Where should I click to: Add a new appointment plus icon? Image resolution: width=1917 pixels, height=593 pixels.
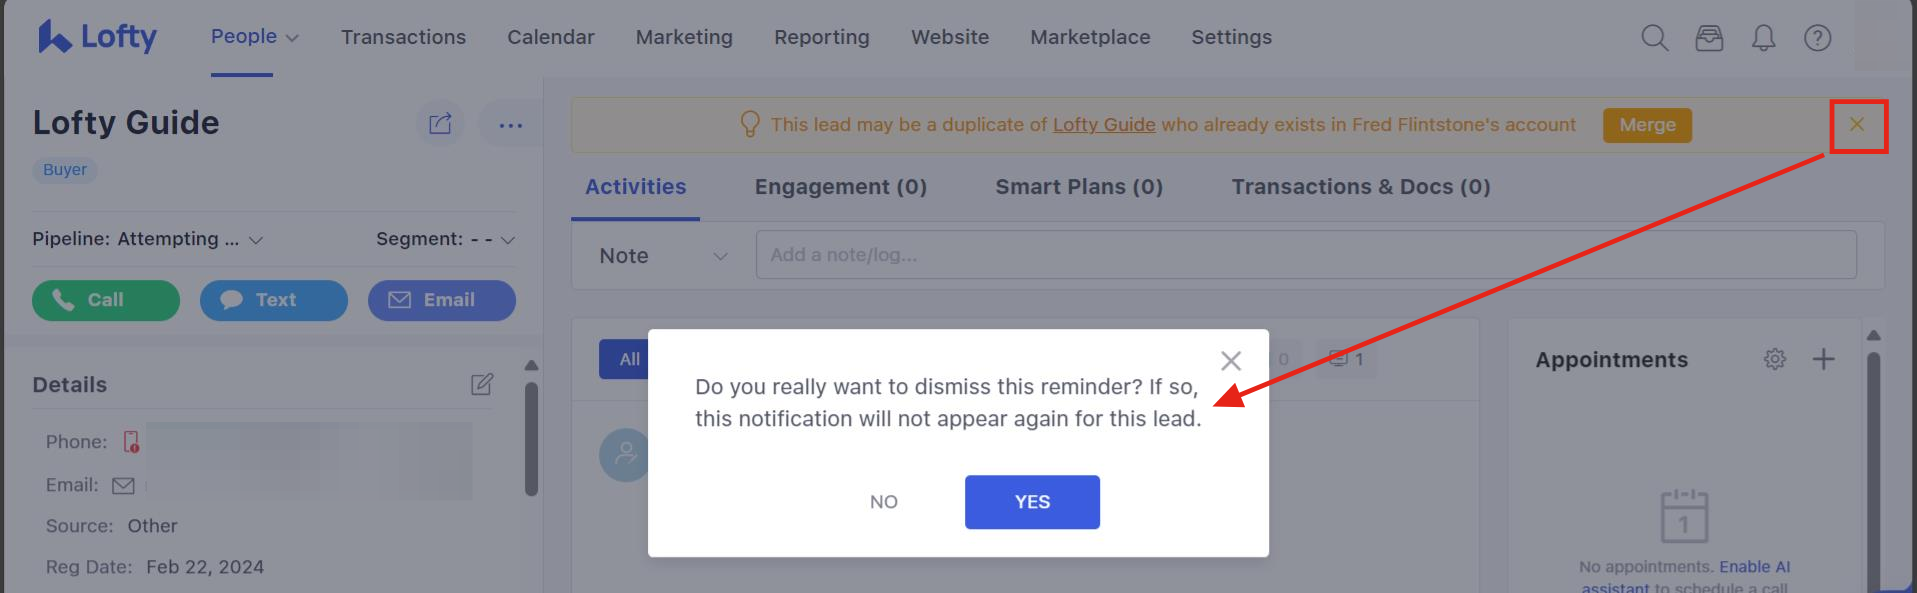click(1823, 359)
